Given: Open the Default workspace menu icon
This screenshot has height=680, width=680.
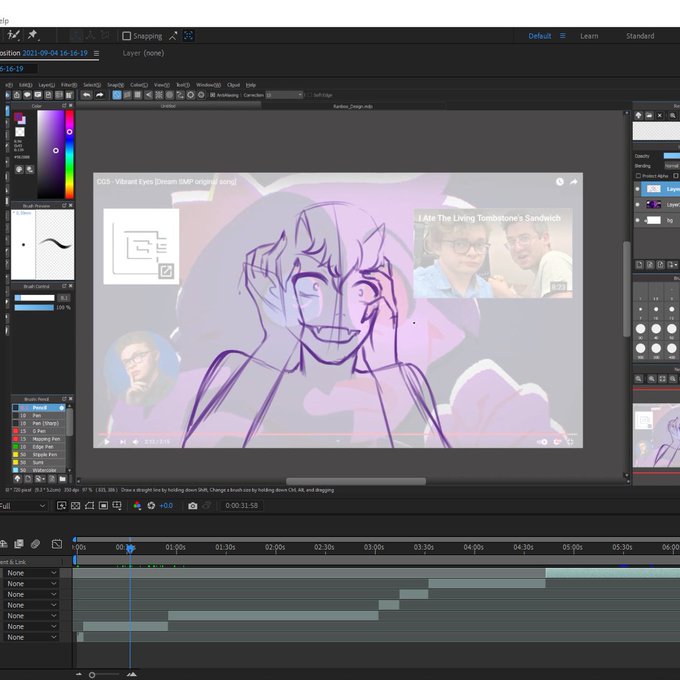Looking at the screenshot, I should point(562,36).
